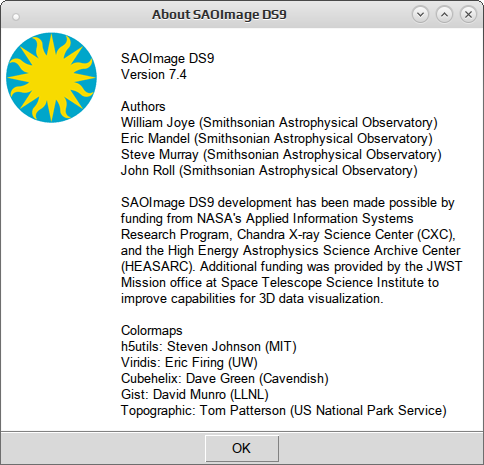The width and height of the screenshot is (484, 465).
Task: Click 'Viridis: Eric Firing (UW)' line
Action: tap(189, 362)
